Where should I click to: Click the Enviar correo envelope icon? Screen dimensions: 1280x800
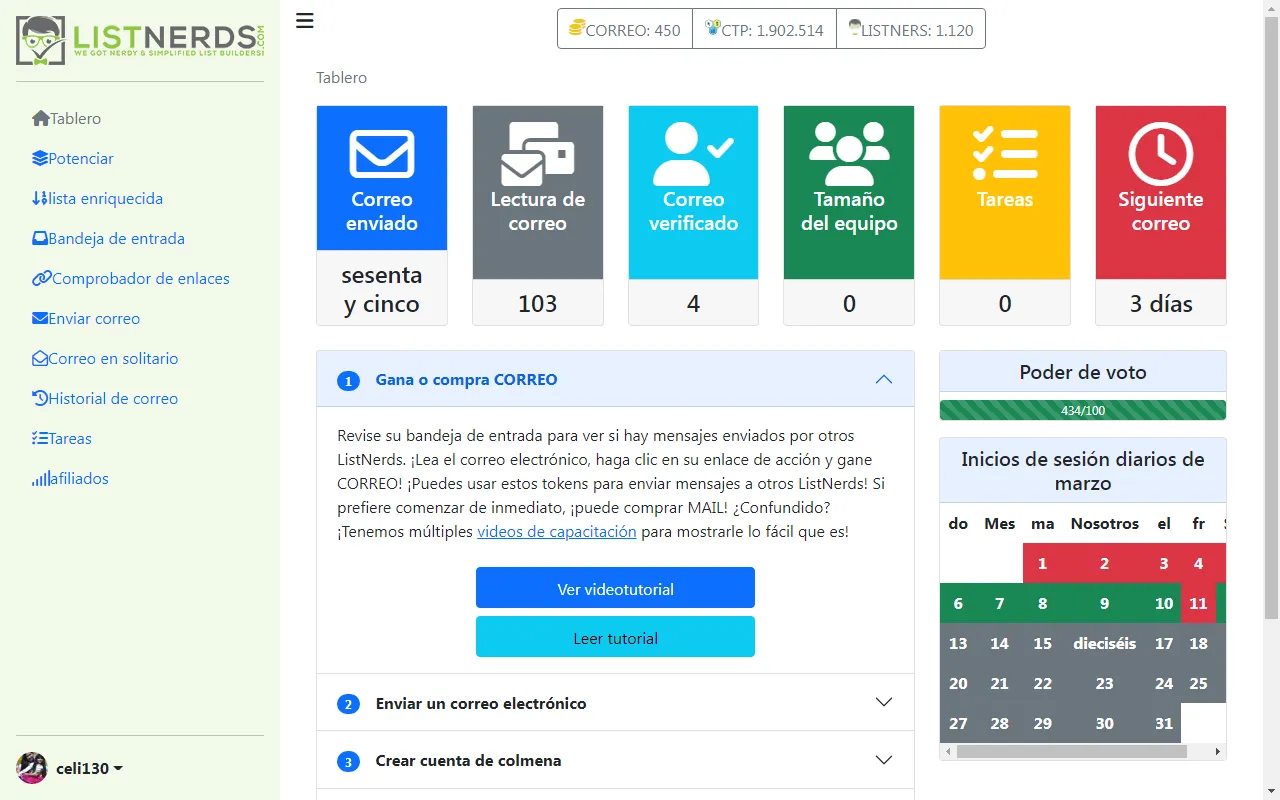tap(40, 318)
